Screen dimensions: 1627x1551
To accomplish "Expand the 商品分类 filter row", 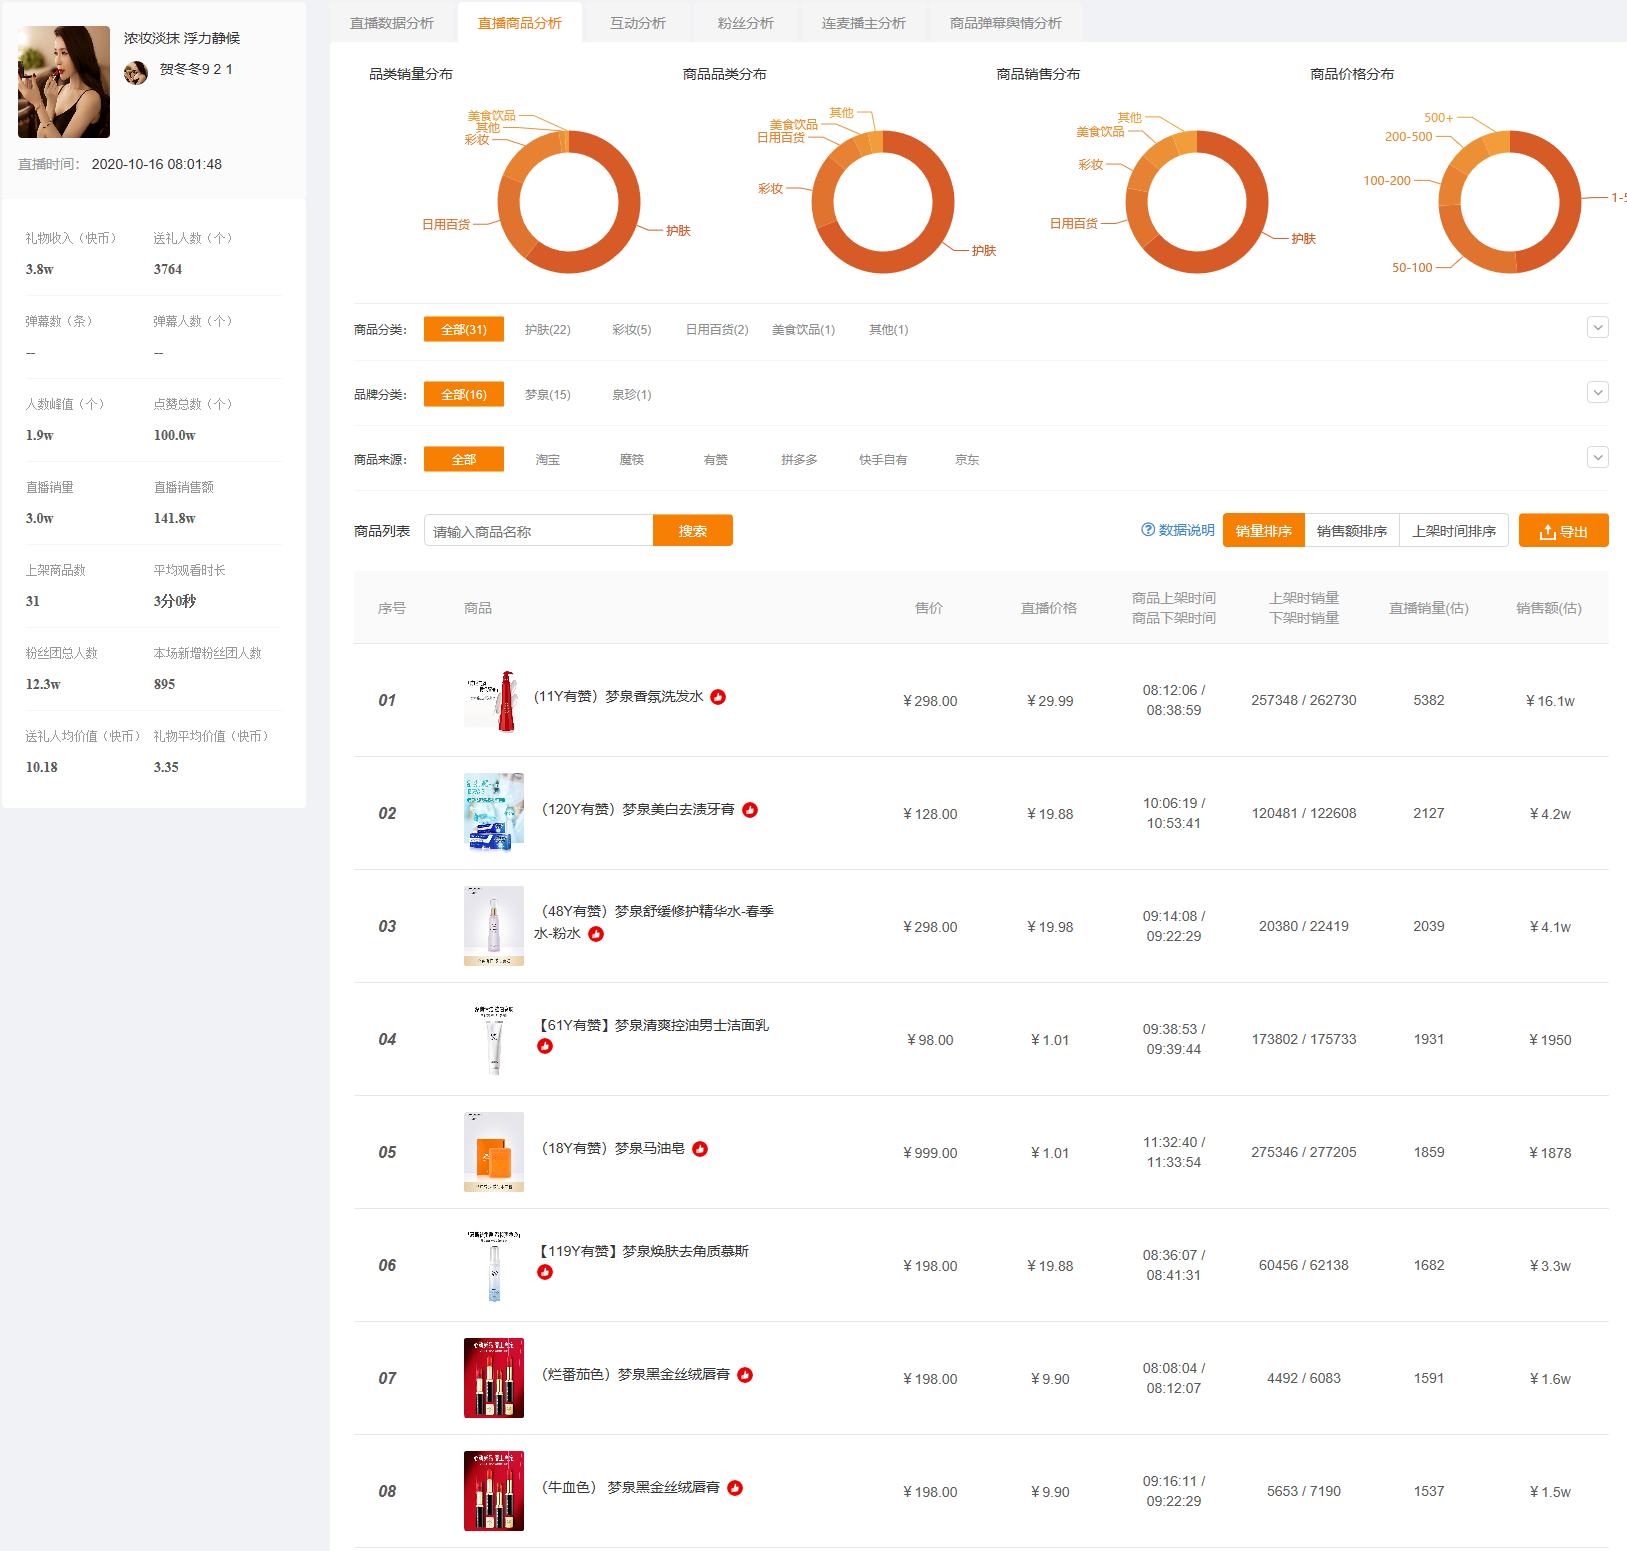I will (1597, 328).
